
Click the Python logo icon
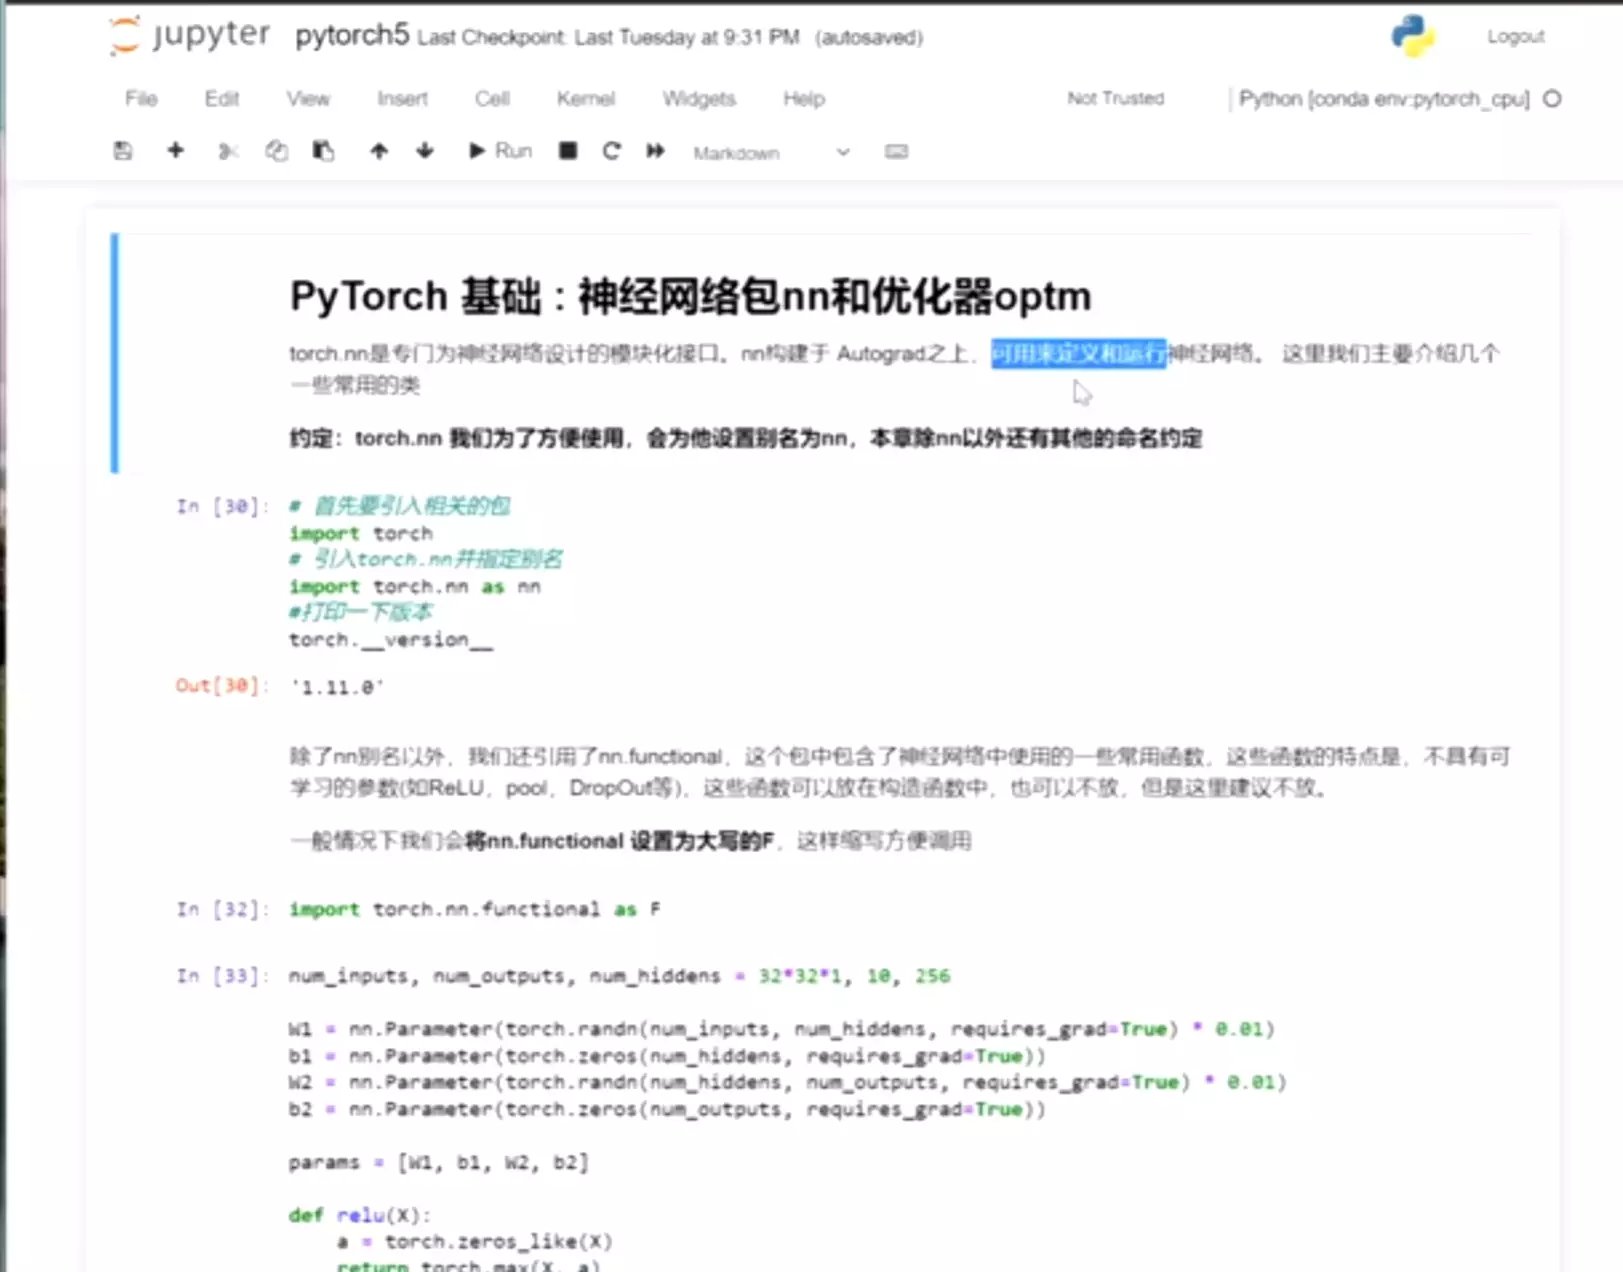[1412, 36]
